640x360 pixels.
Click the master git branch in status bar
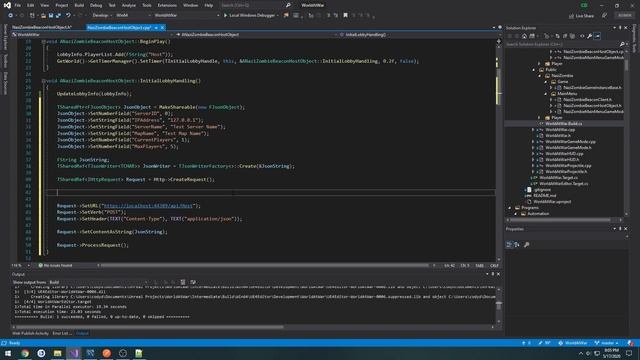pos(607,343)
